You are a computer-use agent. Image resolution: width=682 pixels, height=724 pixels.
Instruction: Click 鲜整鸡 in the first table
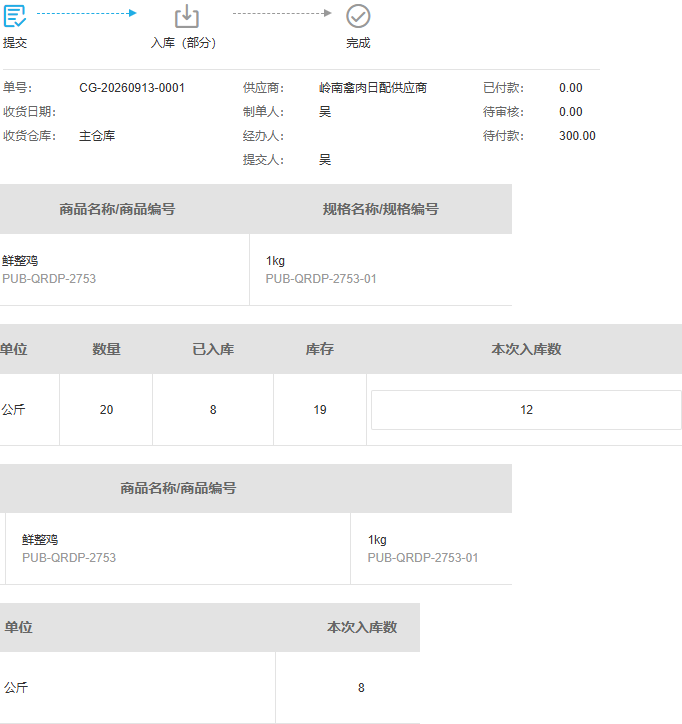click(x=20, y=261)
